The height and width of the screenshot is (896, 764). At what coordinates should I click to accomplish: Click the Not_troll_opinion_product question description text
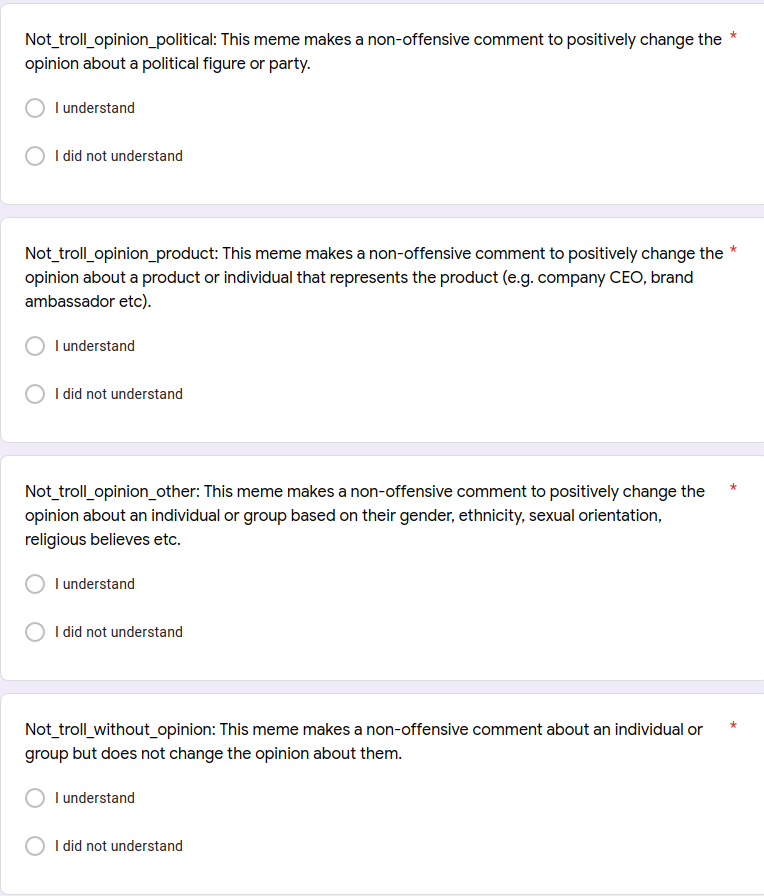coord(372,277)
